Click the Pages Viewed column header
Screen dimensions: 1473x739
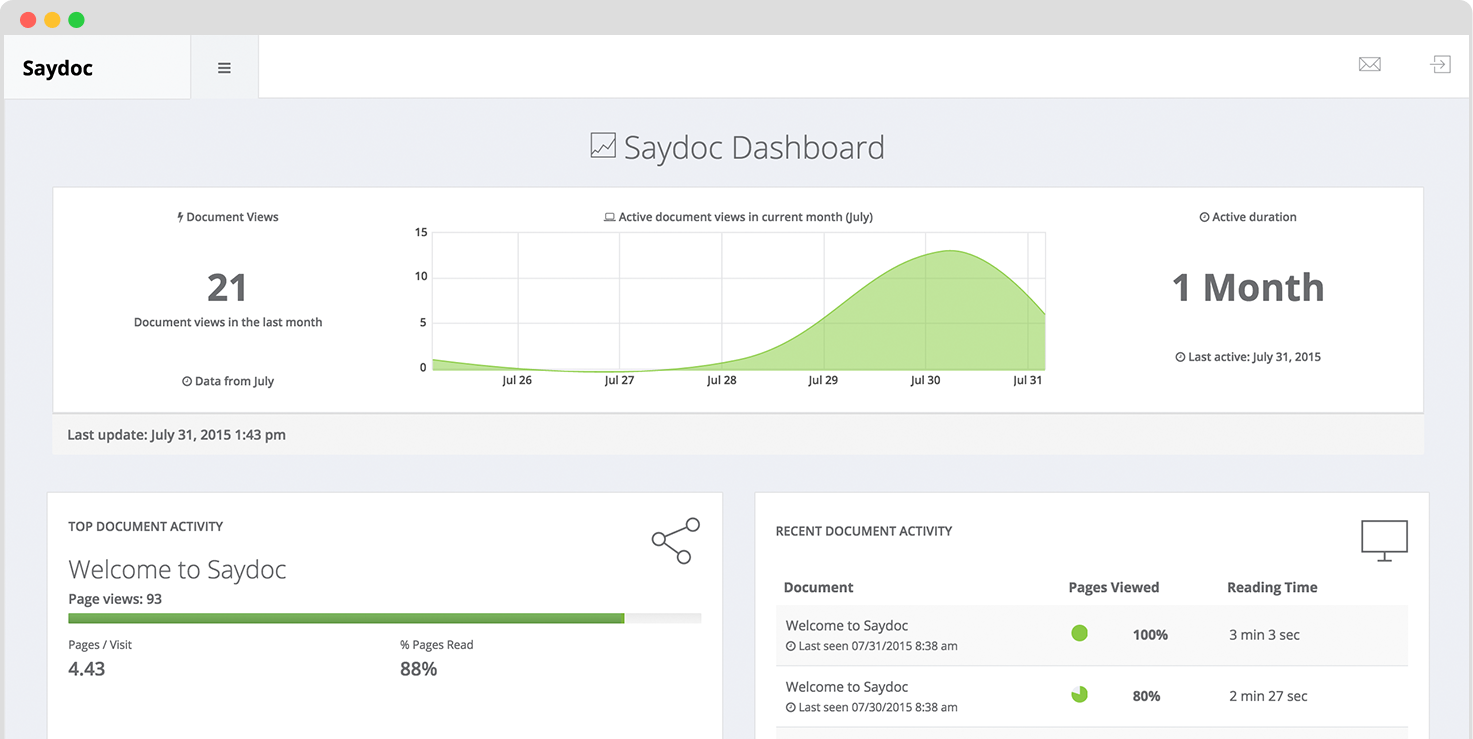coord(1113,587)
